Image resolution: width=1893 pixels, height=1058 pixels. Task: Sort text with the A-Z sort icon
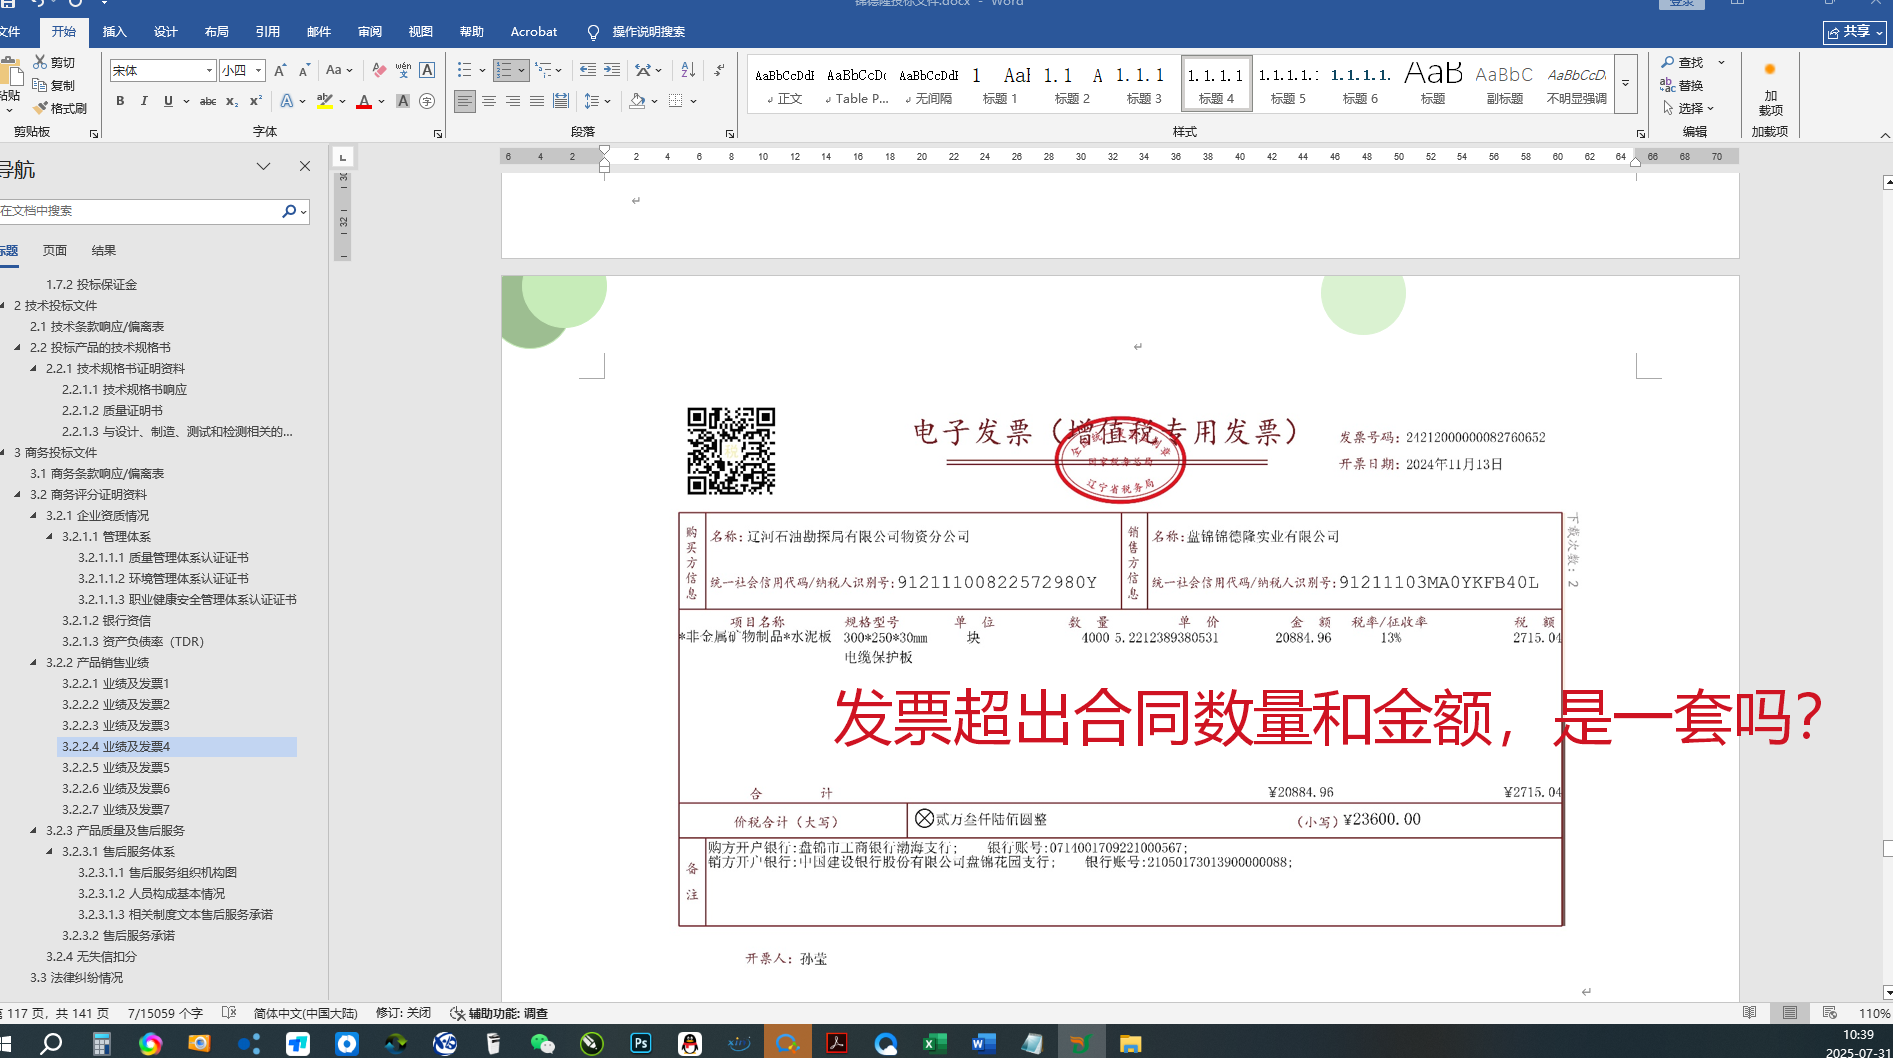coord(688,70)
